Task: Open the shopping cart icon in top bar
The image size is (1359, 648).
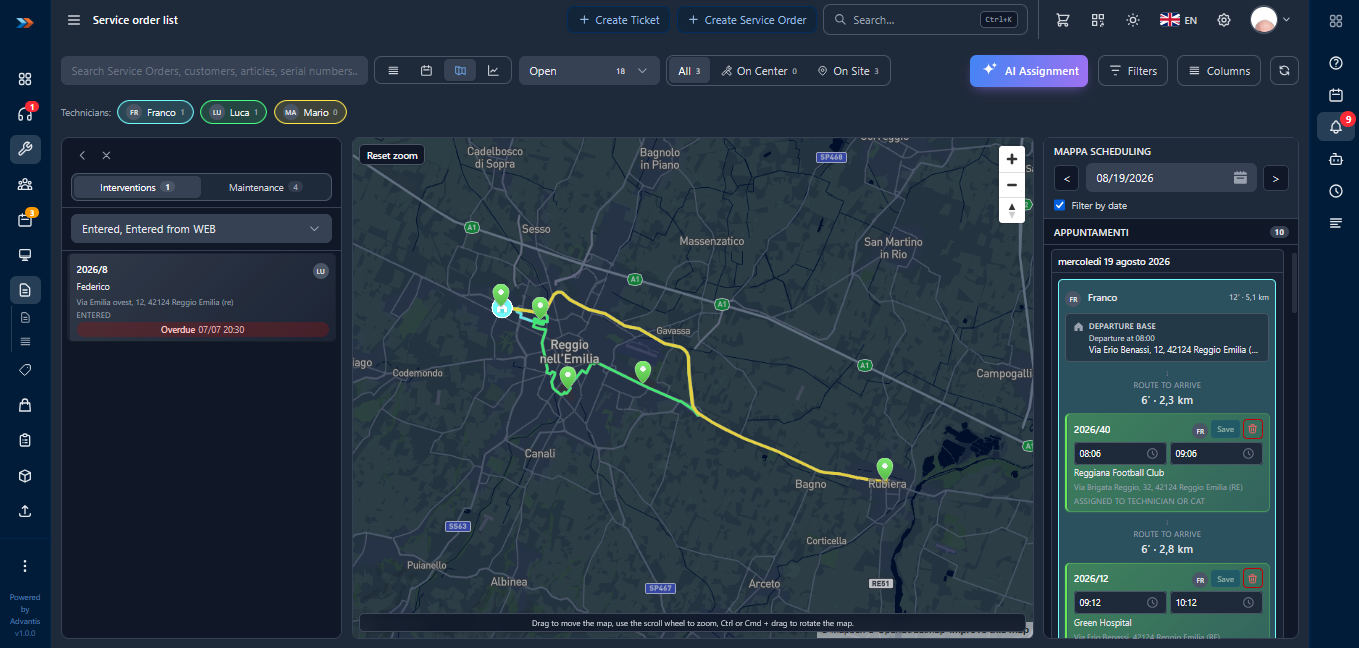Action: pyautogui.click(x=1062, y=20)
